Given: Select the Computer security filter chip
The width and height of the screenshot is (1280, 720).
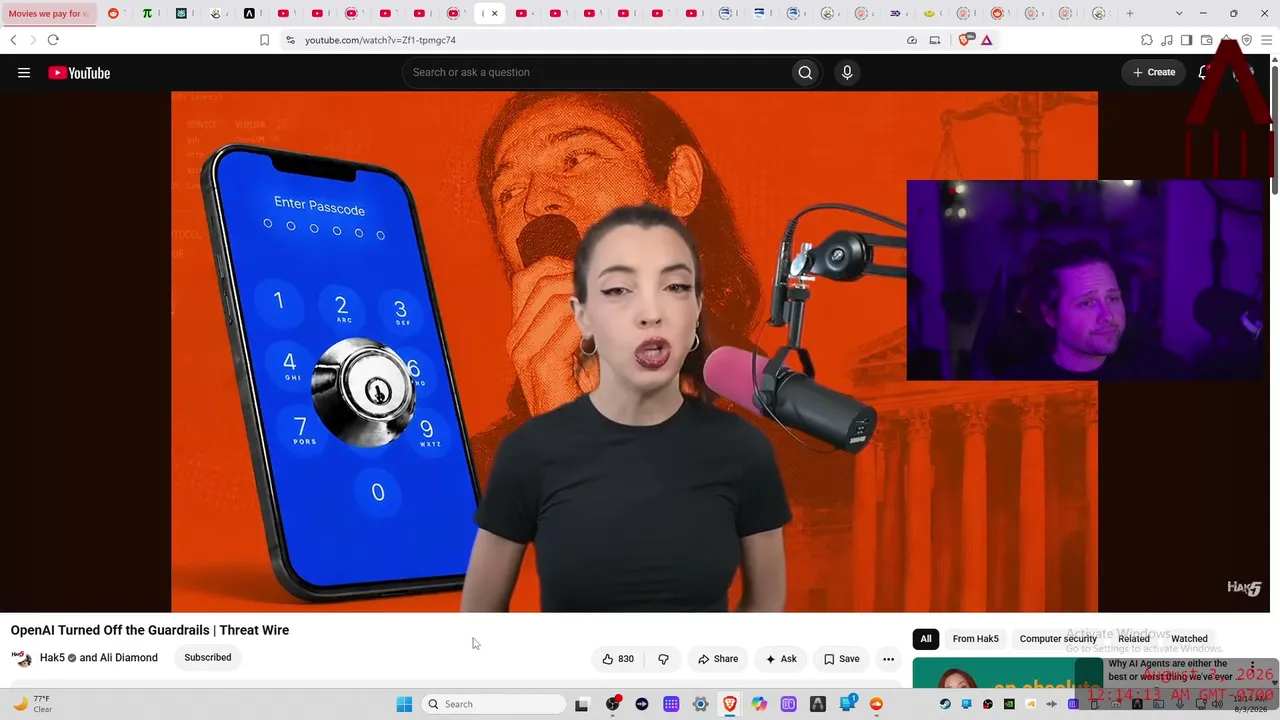Looking at the screenshot, I should tap(1058, 639).
